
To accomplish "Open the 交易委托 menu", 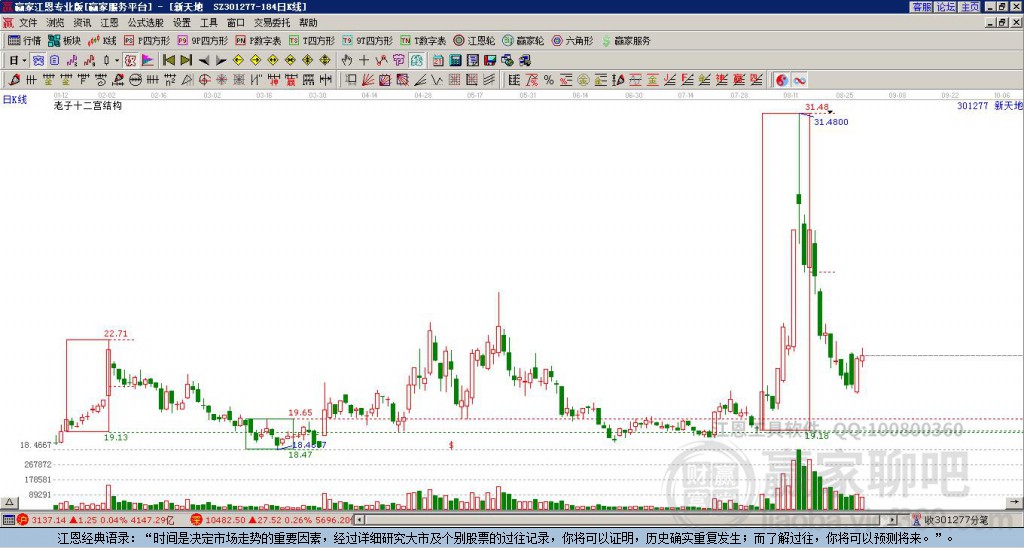I will (x=272, y=23).
